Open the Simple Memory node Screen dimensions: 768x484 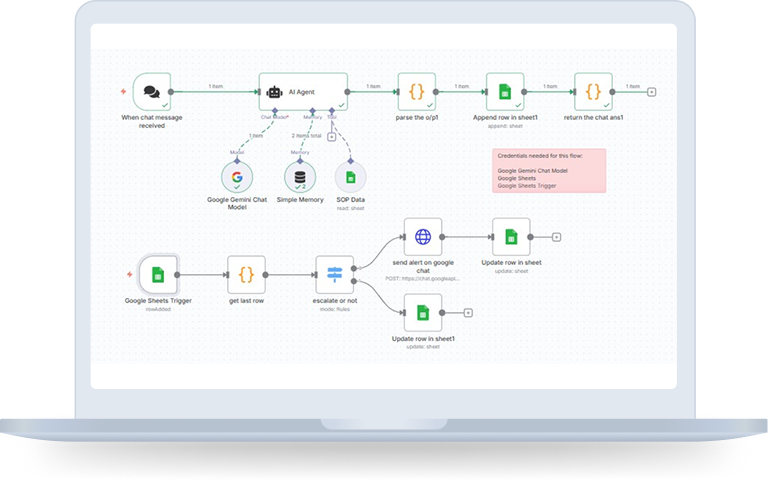299,178
